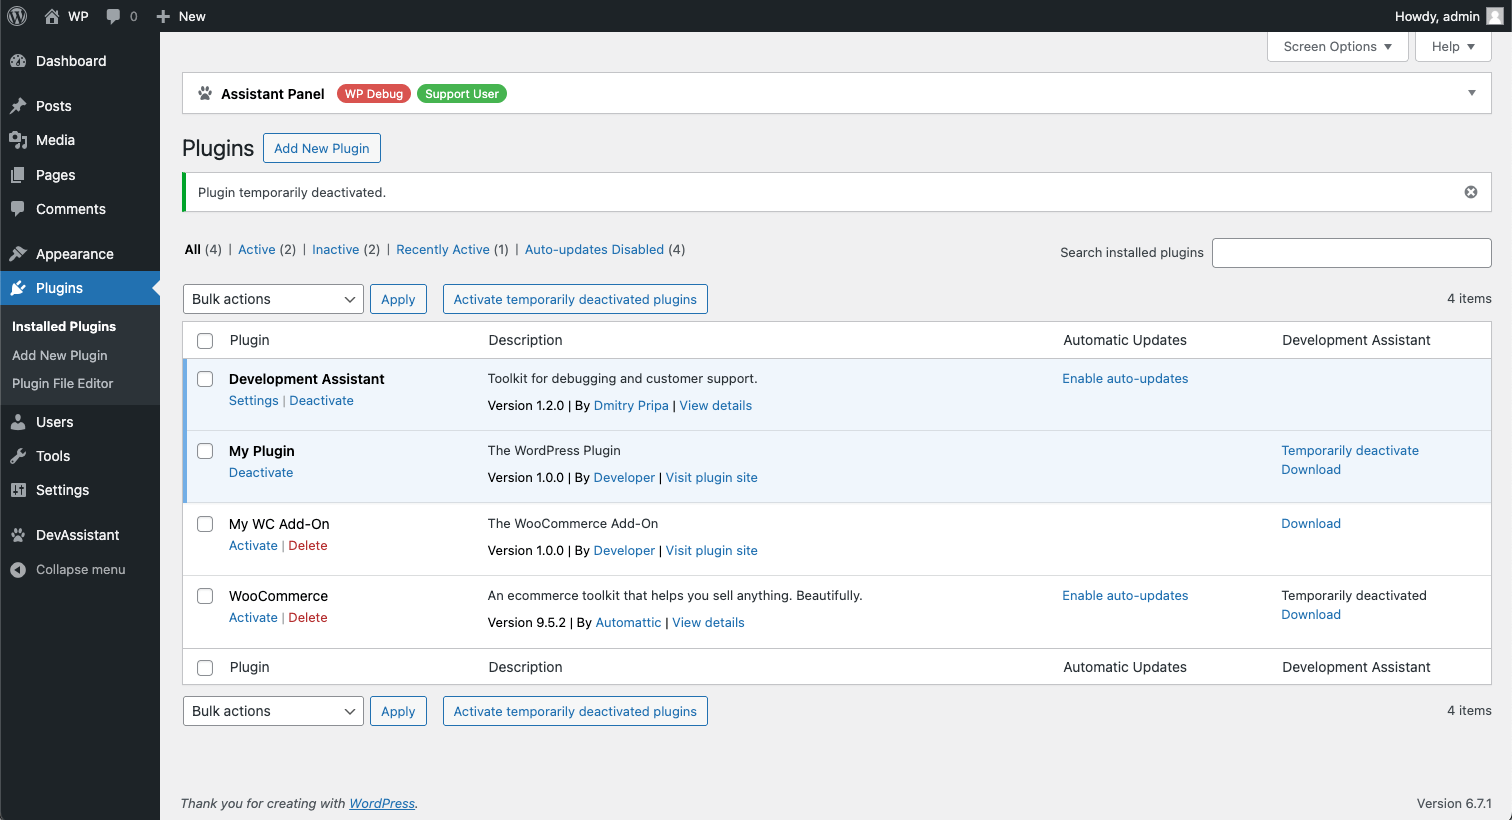Temporarily deactivate My Plugin

(x=1350, y=450)
